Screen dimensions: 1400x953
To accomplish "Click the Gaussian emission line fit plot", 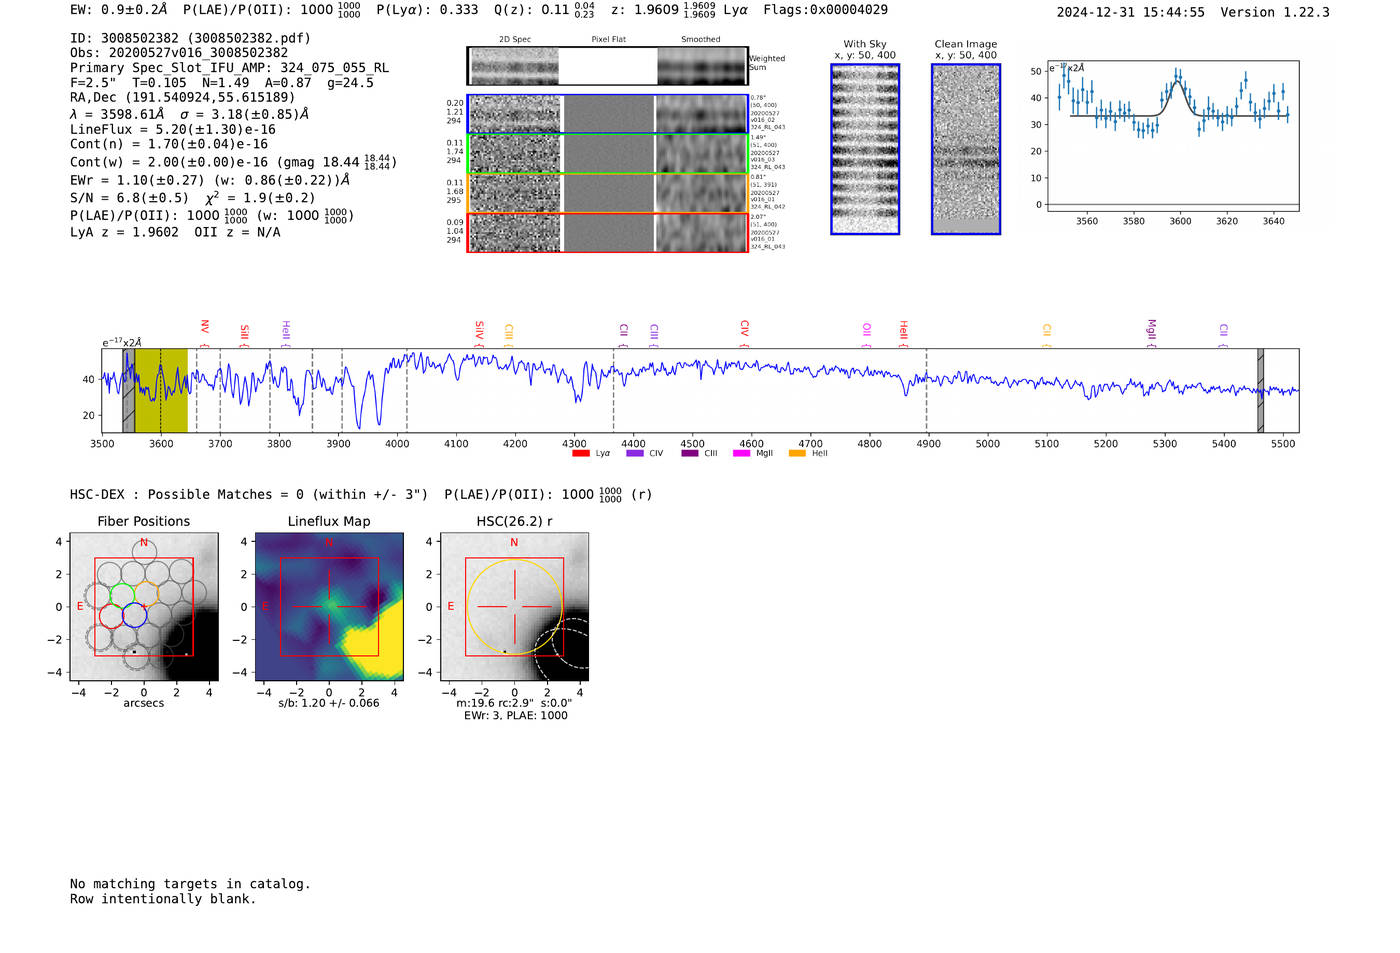I will [1172, 138].
